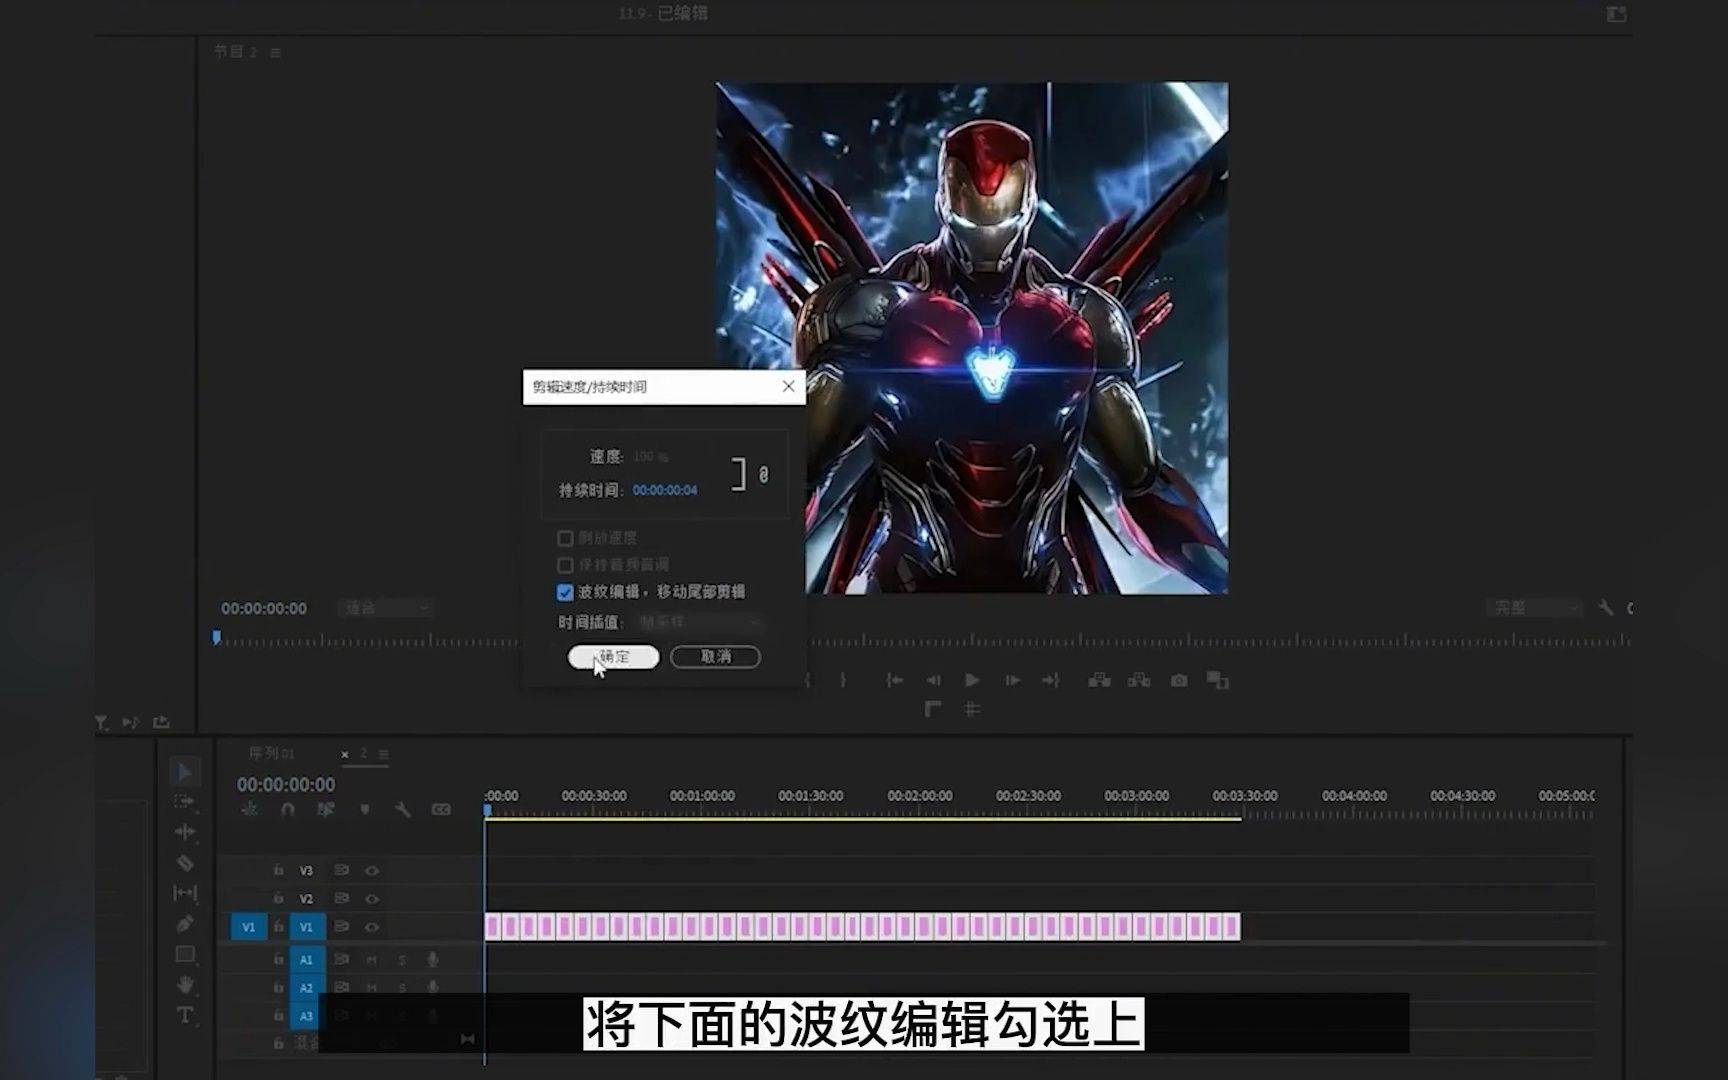This screenshot has height=1080, width=1728.
Task: Select the Razor tool
Action: pyautogui.click(x=185, y=863)
